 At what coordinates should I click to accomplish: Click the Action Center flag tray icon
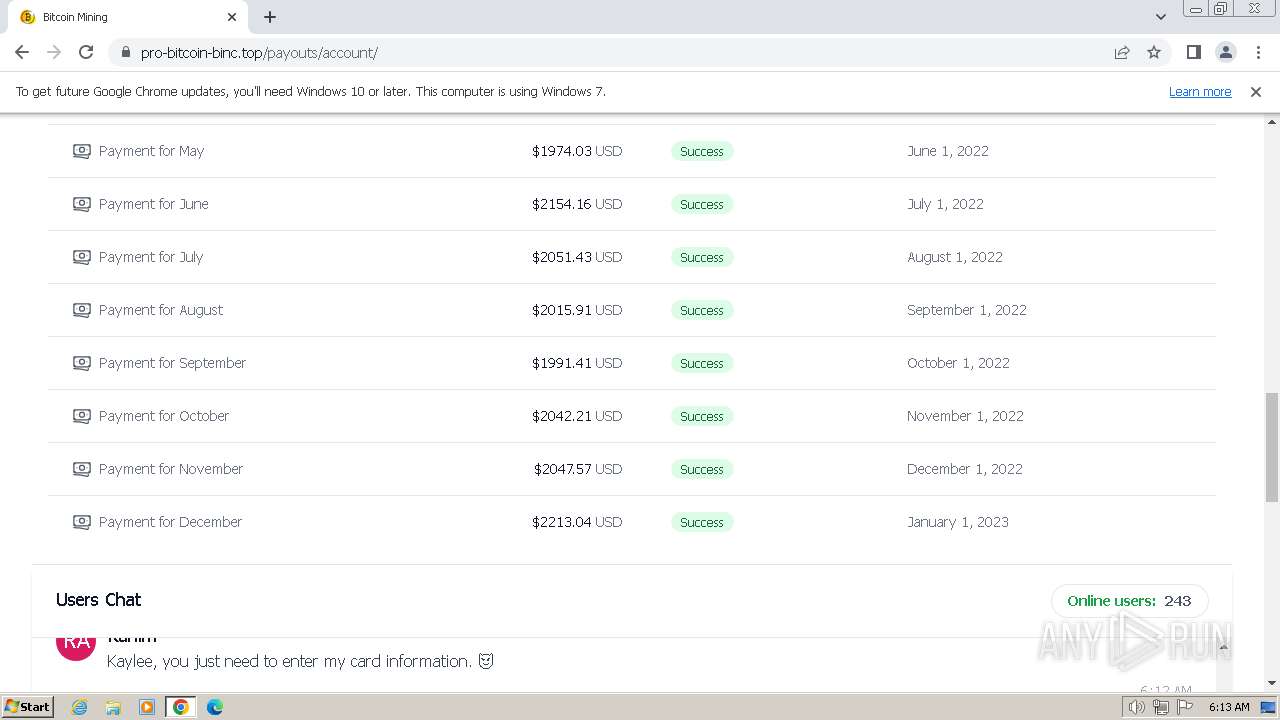click(1185, 707)
